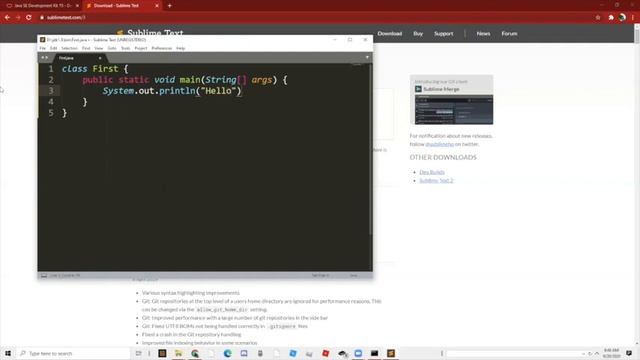Click on the word 'println' in the code
Image resolution: width=640 pixels, height=360 pixels.
(177, 91)
